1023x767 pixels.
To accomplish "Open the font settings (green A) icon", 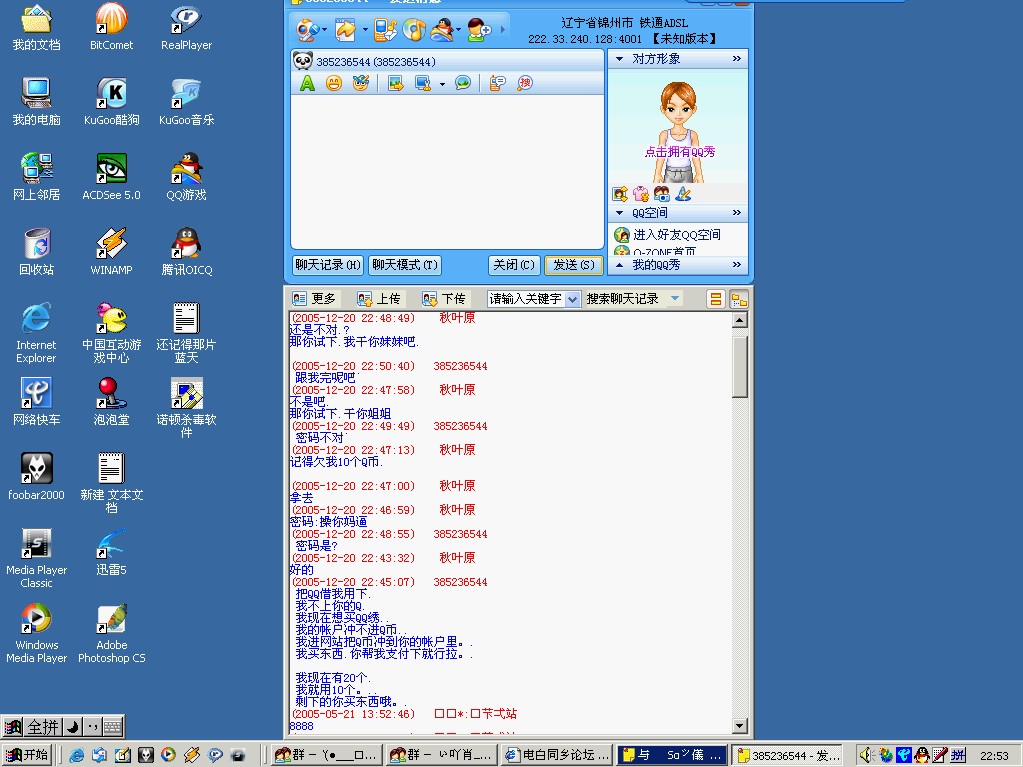I will 307,84.
